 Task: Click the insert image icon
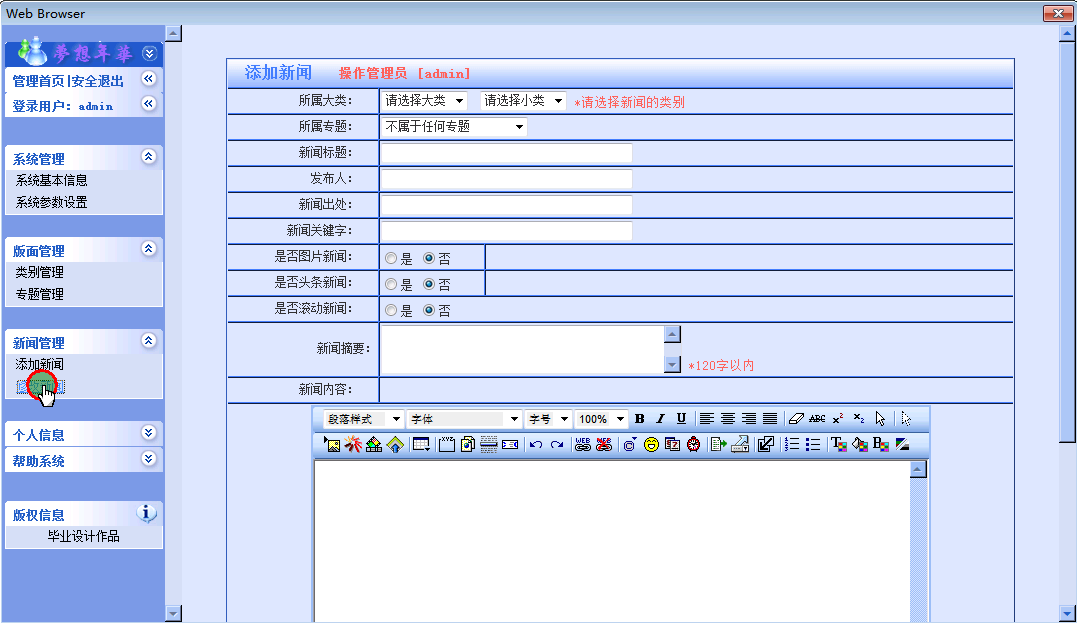(332, 444)
